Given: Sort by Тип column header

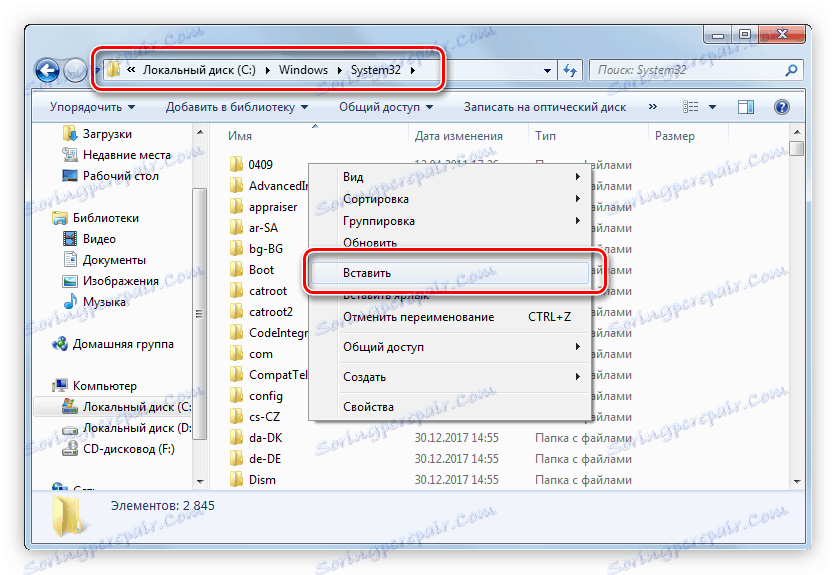Looking at the screenshot, I should click(x=588, y=136).
